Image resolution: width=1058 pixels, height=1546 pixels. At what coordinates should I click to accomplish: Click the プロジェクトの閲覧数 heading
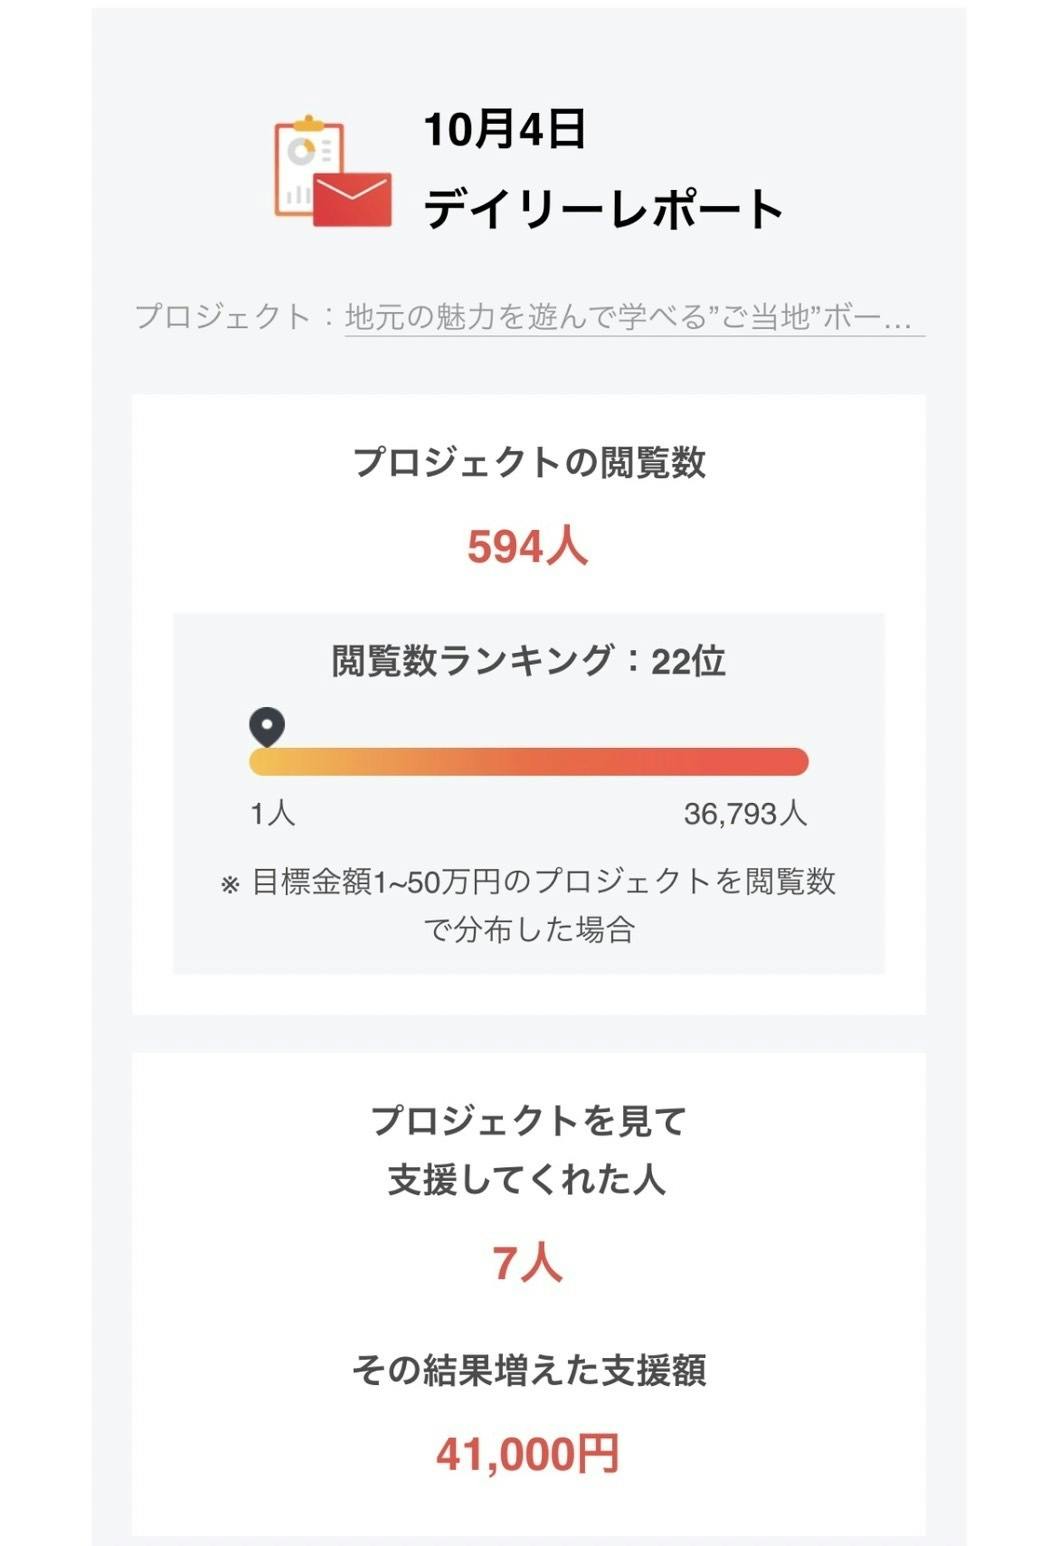[529, 462]
